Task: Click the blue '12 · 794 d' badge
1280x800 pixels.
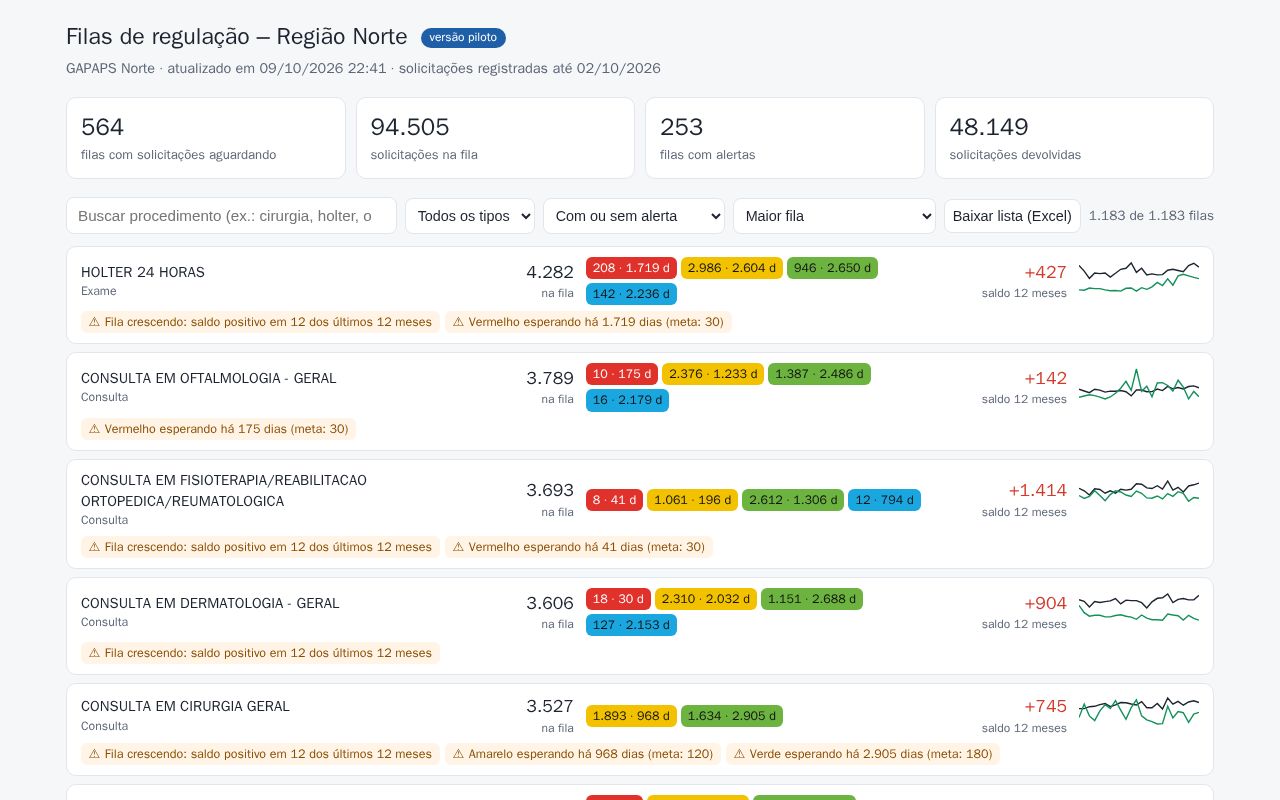Action: [884, 500]
